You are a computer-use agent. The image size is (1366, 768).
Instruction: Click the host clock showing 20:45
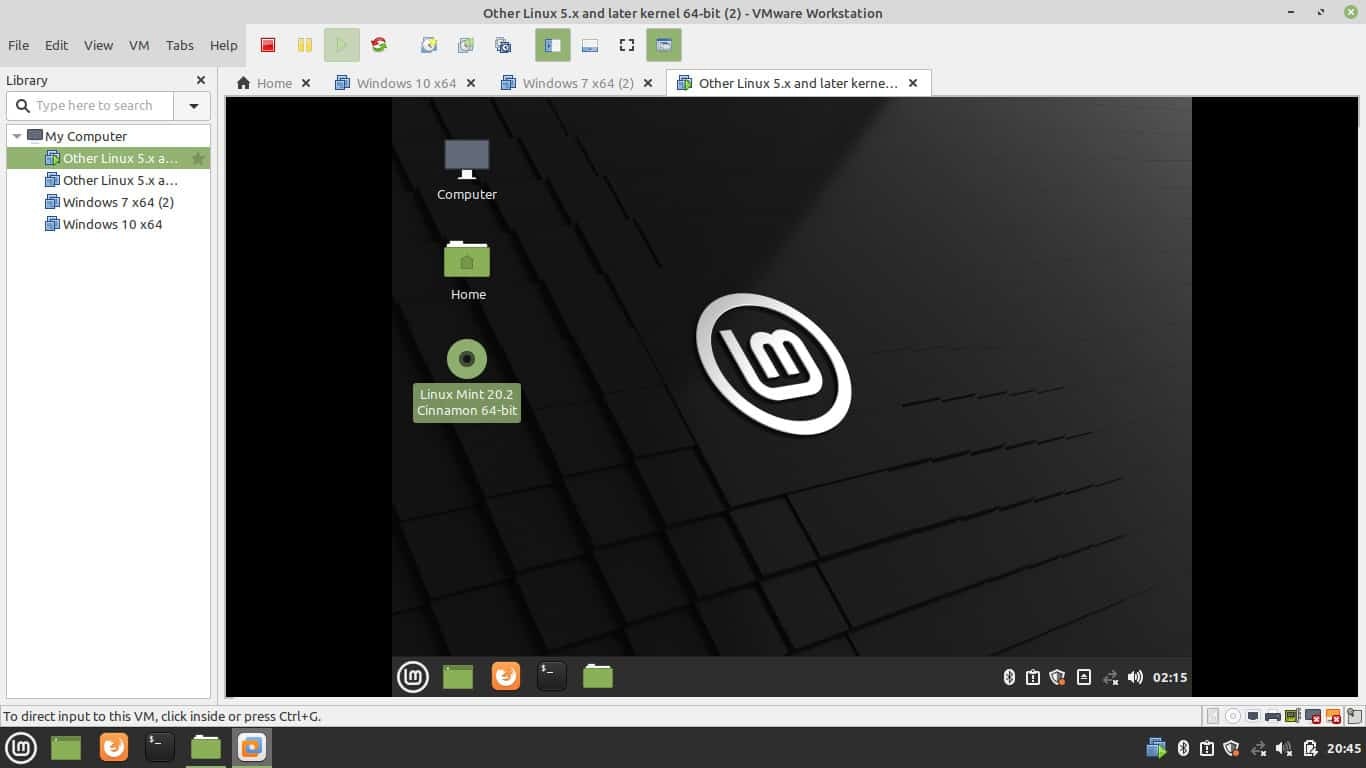[x=1344, y=748]
